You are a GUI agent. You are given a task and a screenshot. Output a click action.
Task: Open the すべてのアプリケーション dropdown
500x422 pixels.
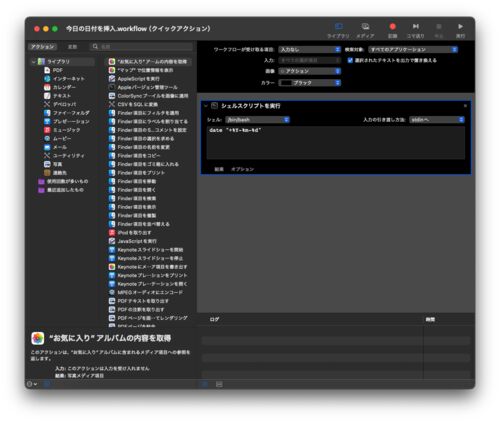tap(413, 50)
